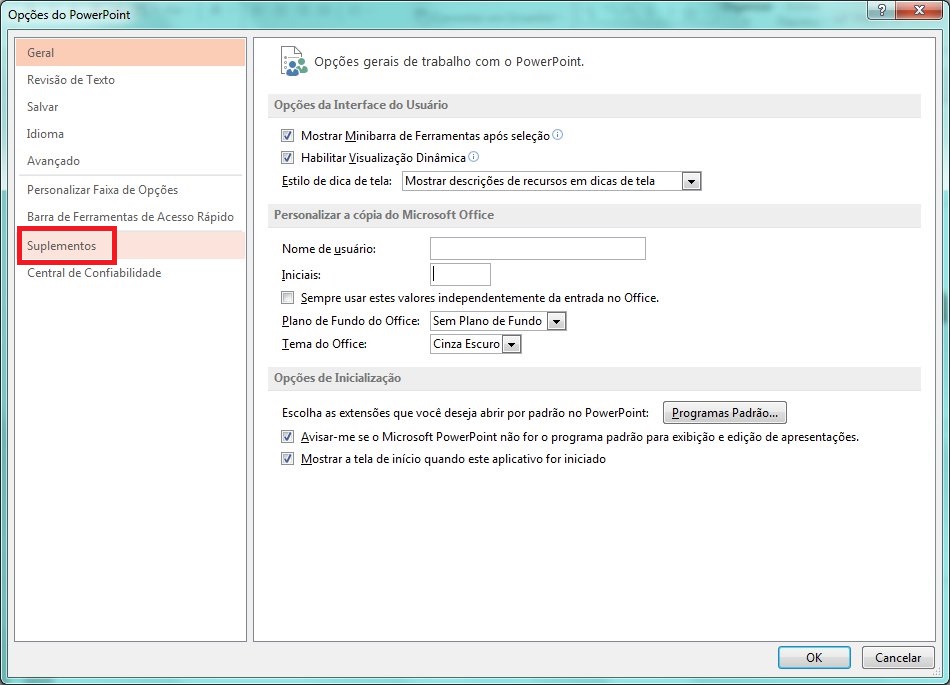
Task: Click the general options people icon
Action: pos(292,60)
